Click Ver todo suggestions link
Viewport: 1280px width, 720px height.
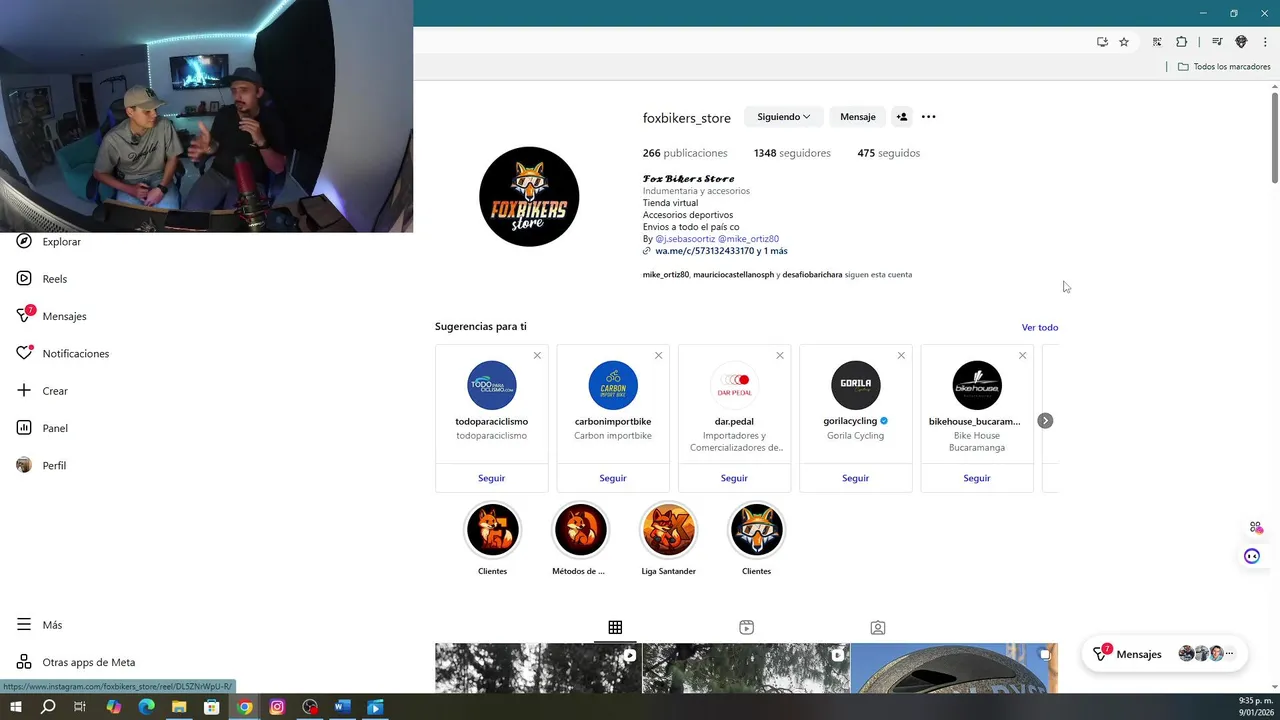coord(1039,328)
